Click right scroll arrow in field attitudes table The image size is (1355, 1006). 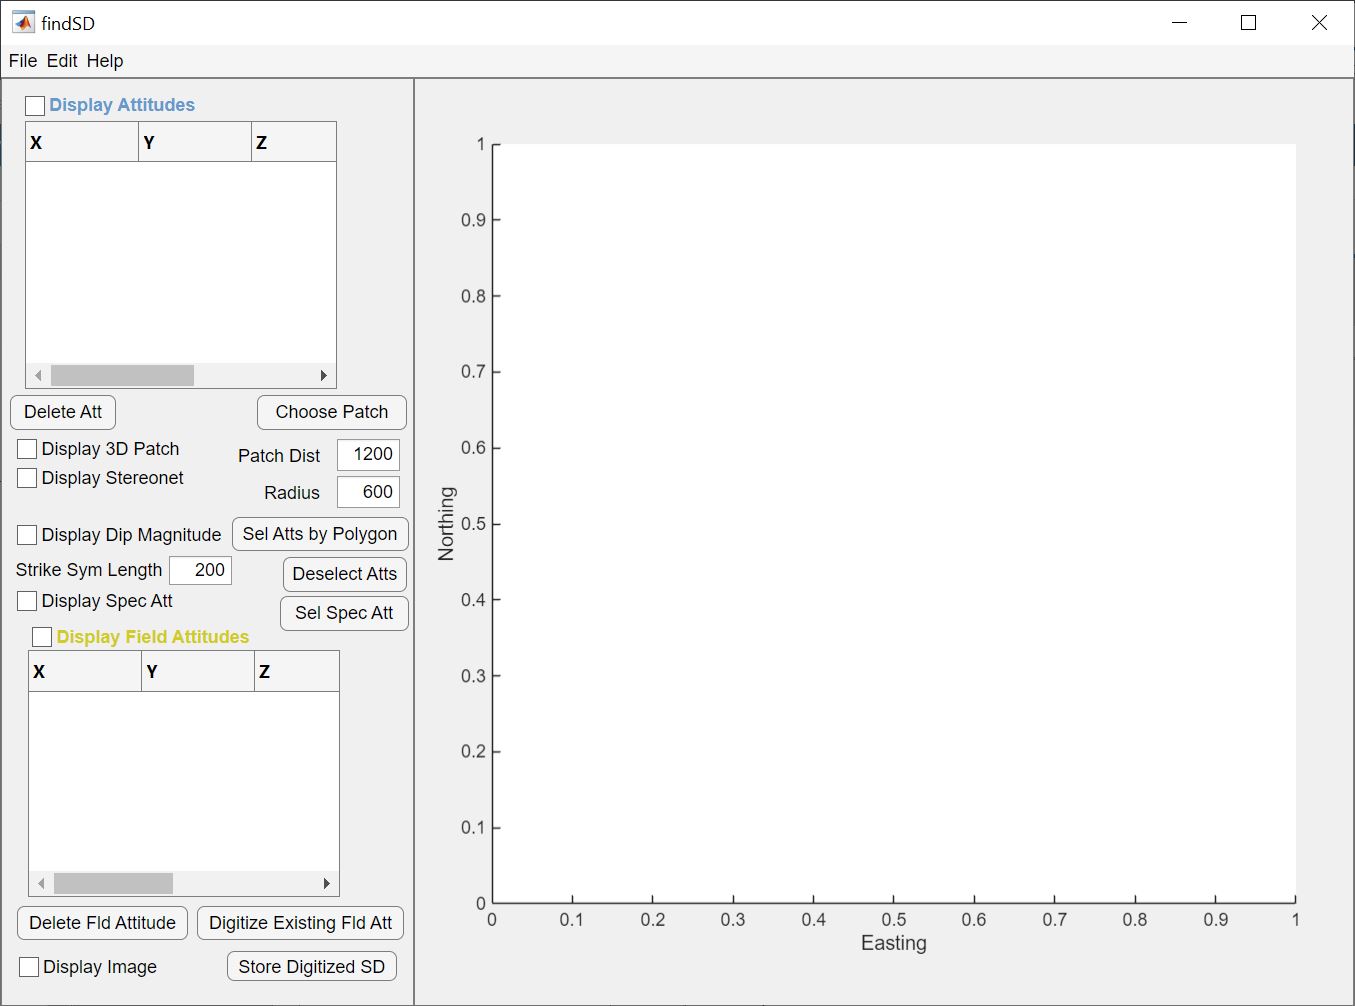[327, 884]
